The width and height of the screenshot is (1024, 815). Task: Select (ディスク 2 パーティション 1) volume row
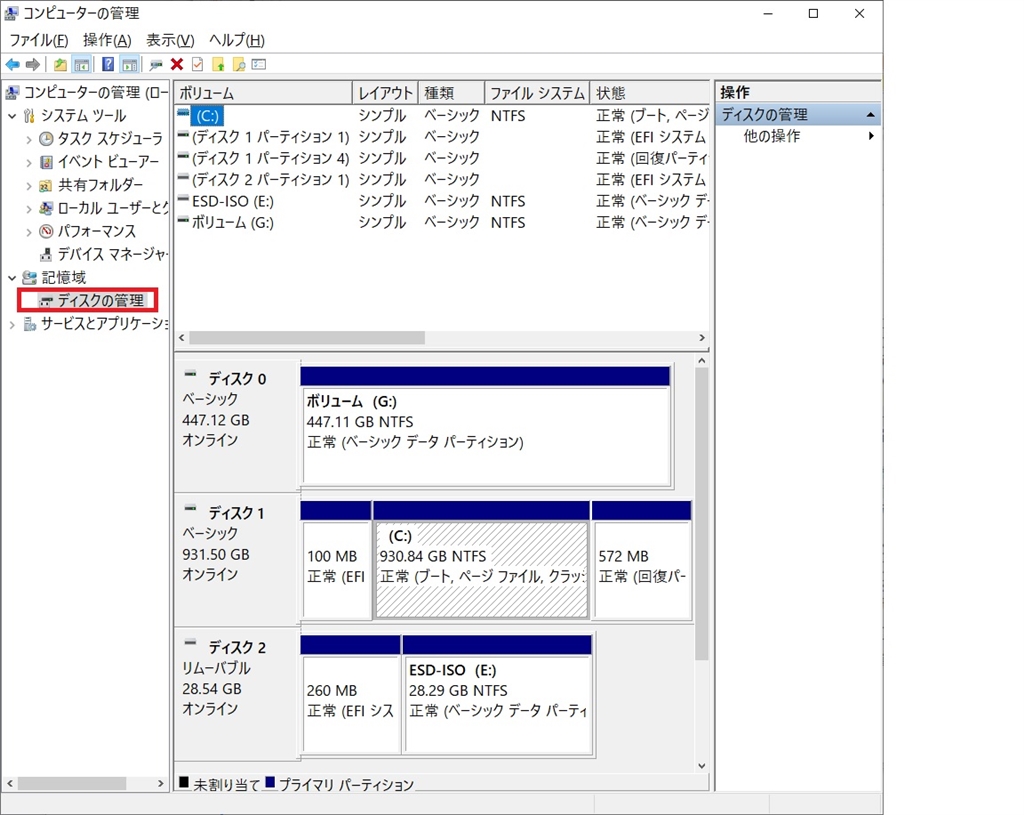click(442, 180)
